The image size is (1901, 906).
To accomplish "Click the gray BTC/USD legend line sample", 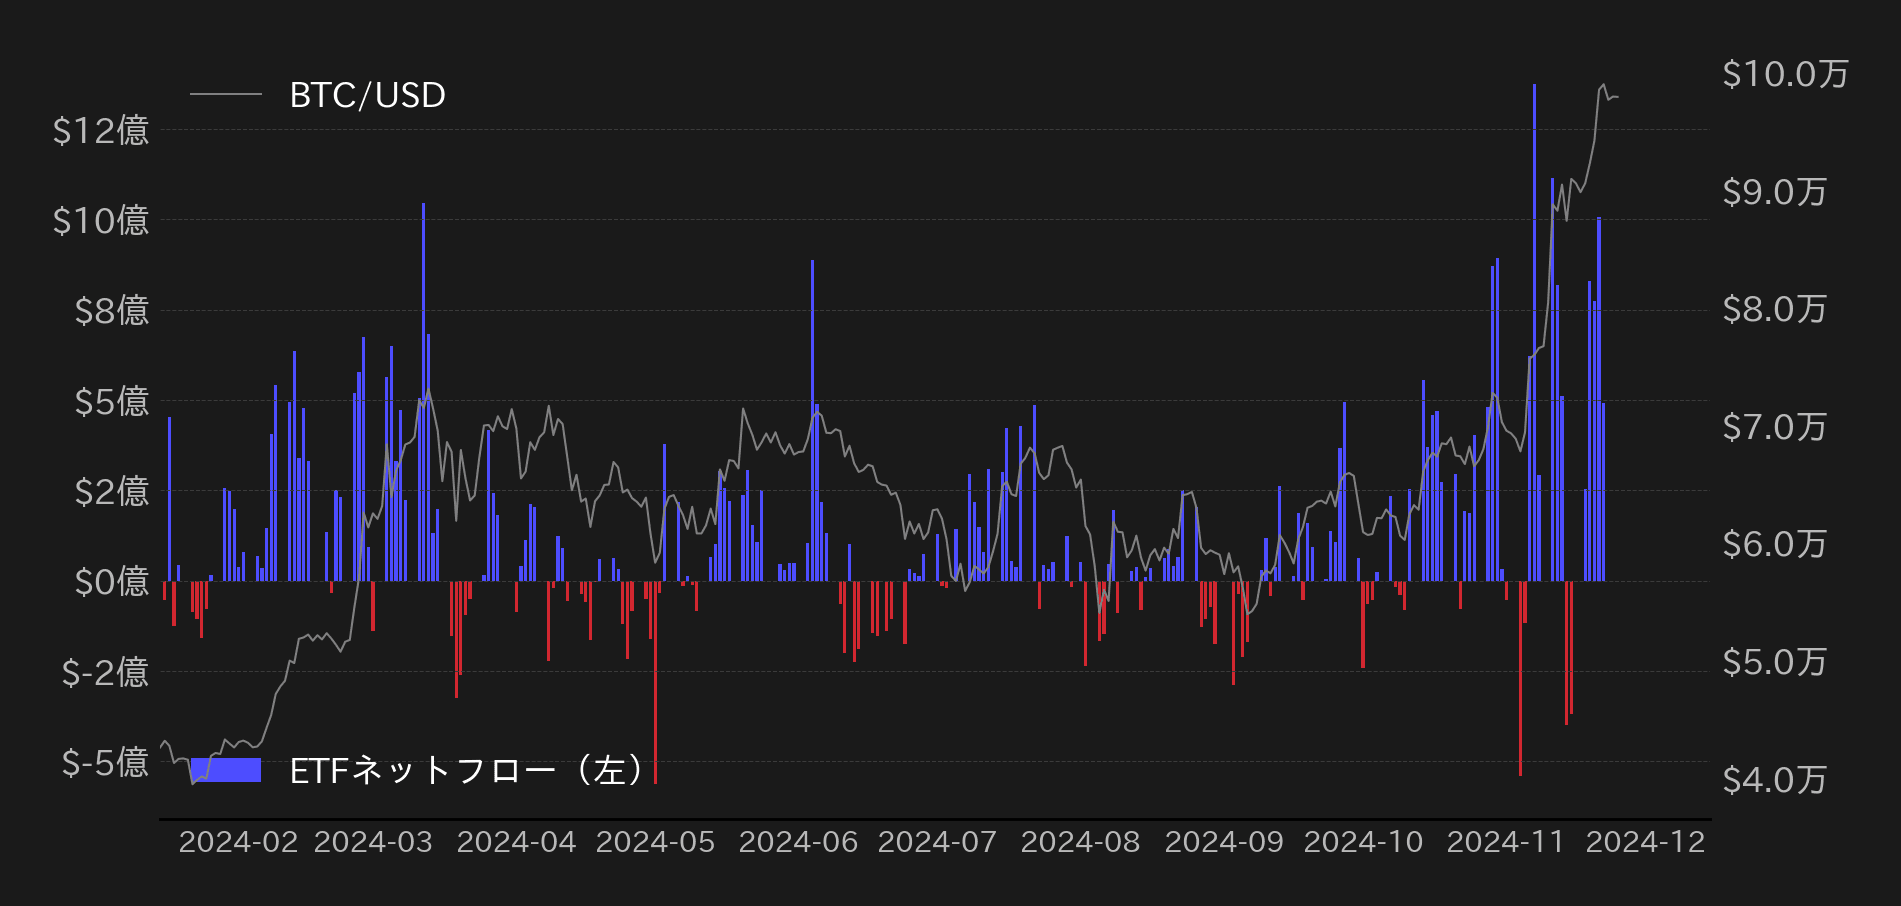I will [225, 95].
